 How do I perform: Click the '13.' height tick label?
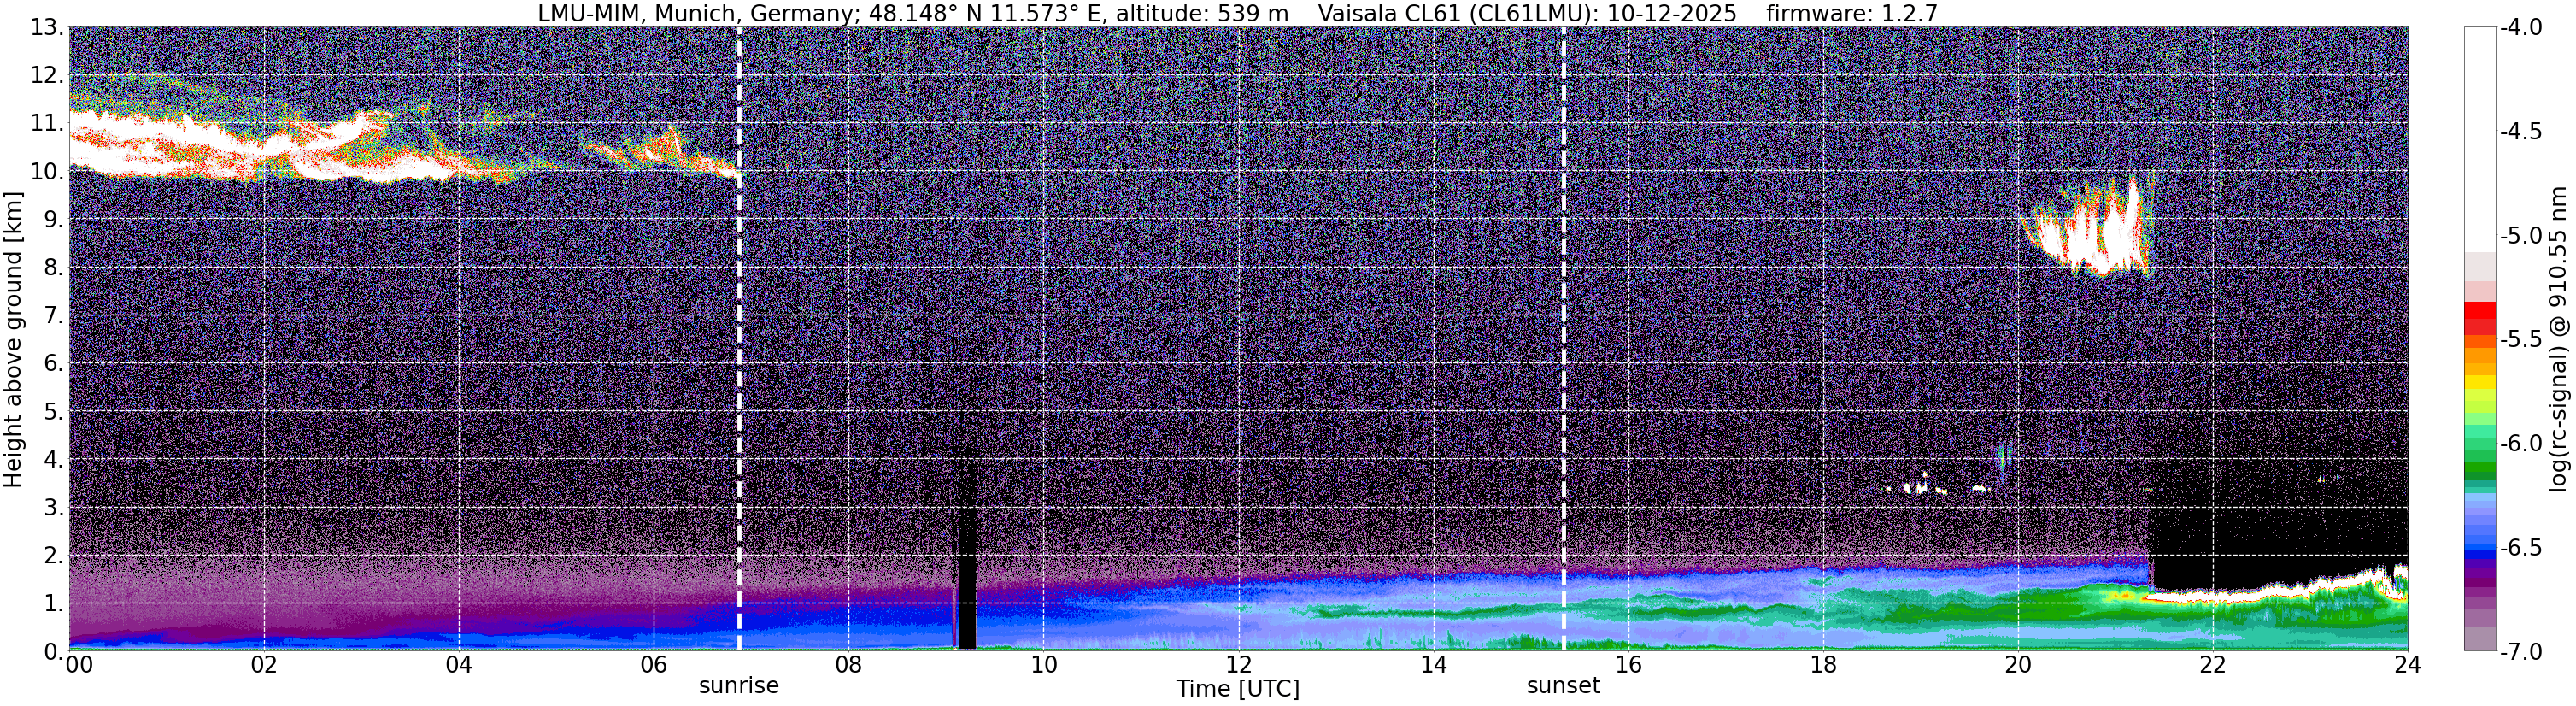46,27
